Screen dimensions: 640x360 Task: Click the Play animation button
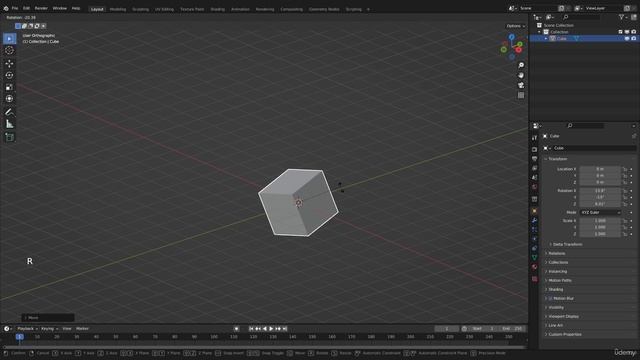[271, 329]
